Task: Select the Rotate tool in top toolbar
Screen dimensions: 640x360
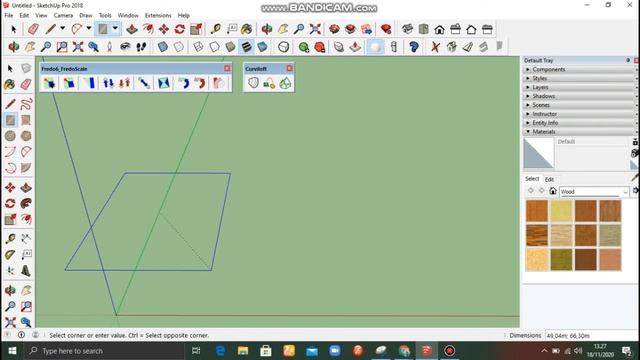Action: (x=180, y=29)
